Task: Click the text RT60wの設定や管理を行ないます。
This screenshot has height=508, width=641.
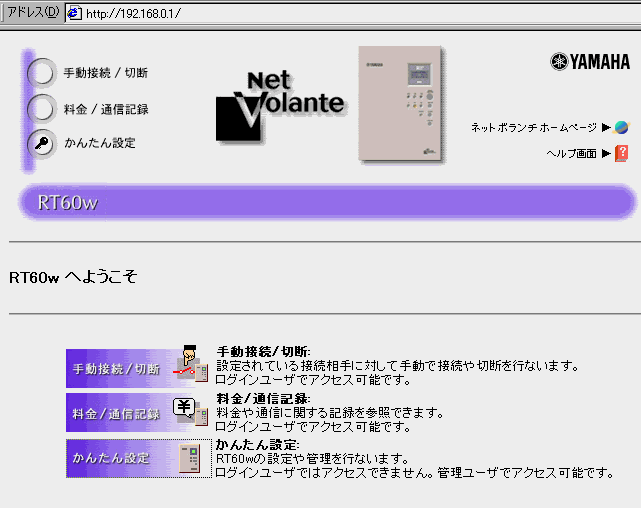Action: point(313,459)
